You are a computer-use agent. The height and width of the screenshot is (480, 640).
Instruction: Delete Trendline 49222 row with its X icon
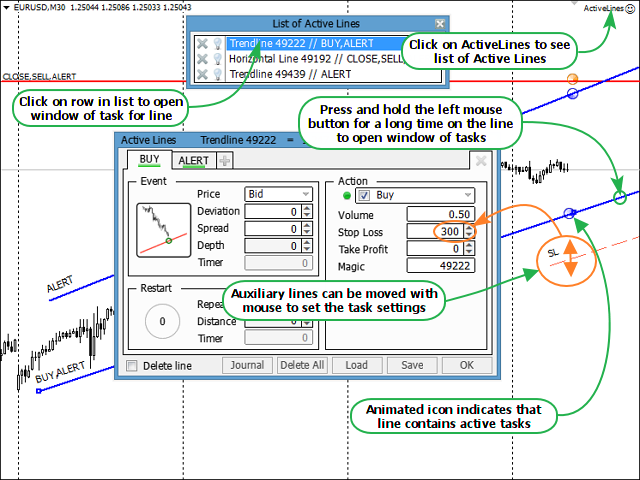(x=202, y=44)
